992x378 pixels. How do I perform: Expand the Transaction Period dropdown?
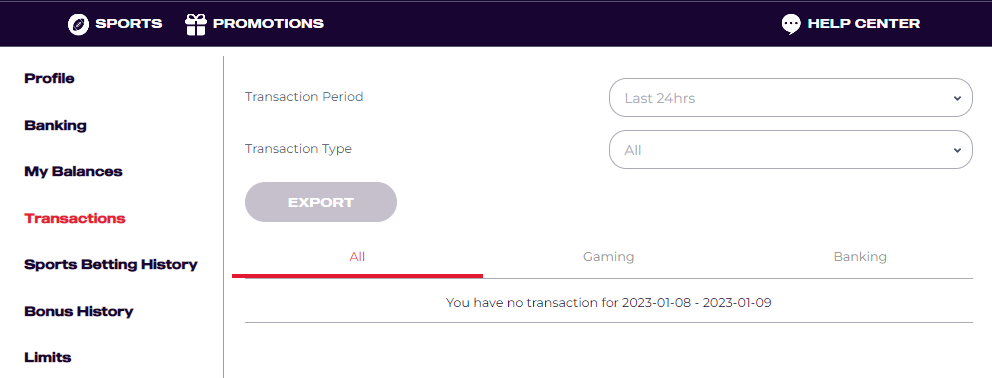(790, 98)
